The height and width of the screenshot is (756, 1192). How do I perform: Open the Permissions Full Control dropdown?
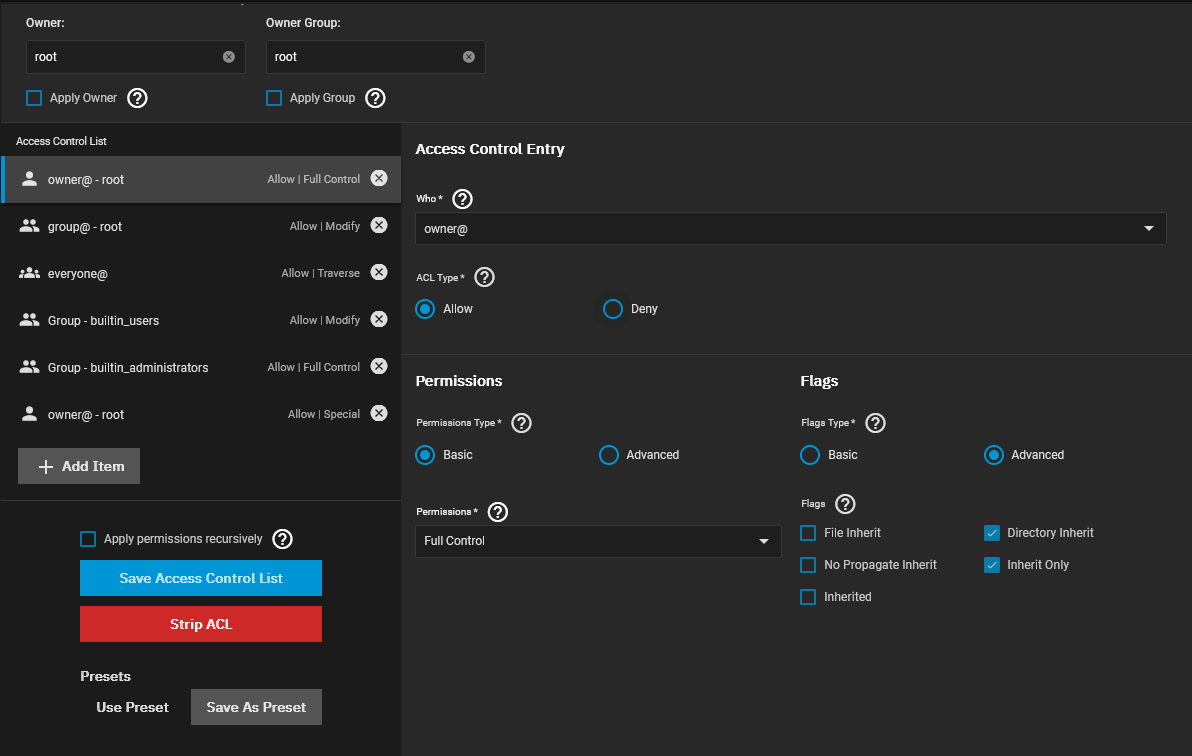click(x=598, y=541)
